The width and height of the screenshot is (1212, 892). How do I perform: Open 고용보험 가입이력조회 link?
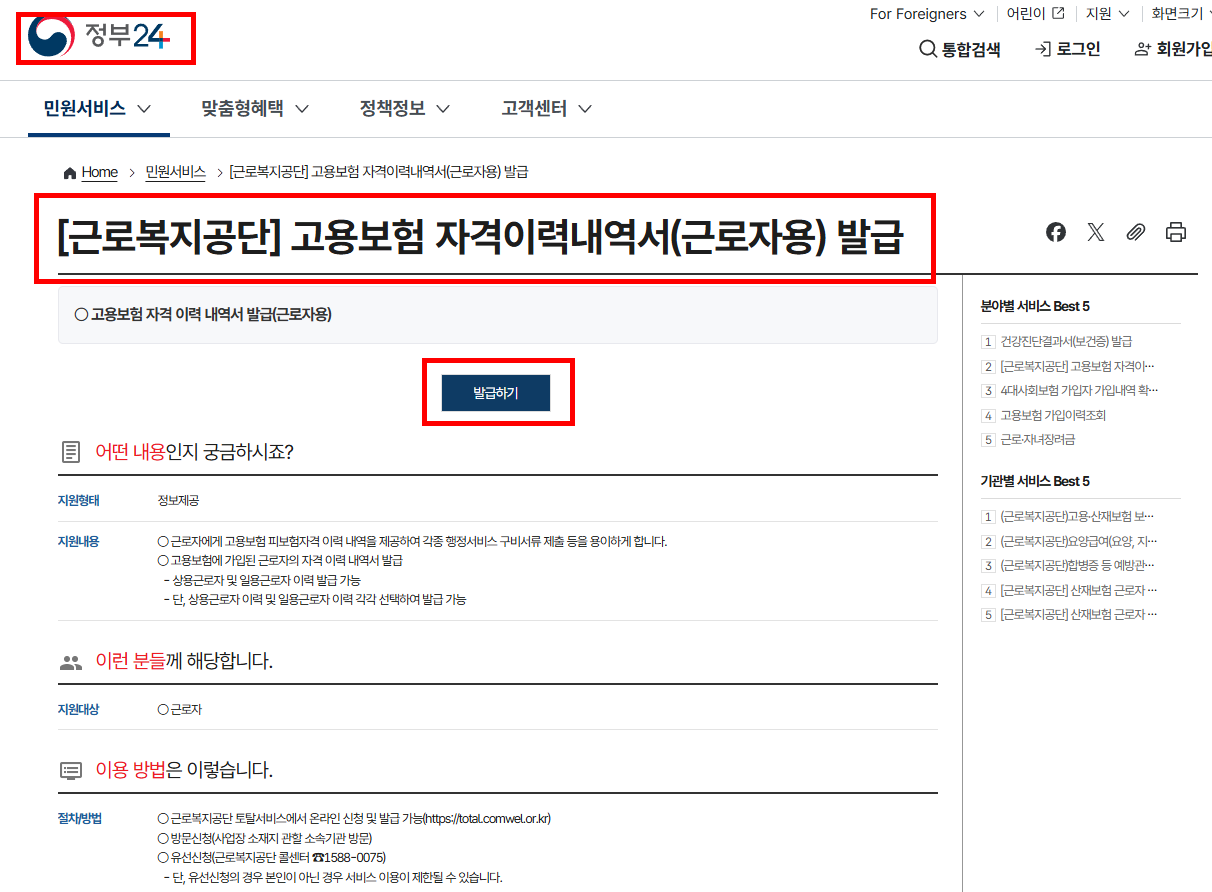click(1053, 415)
